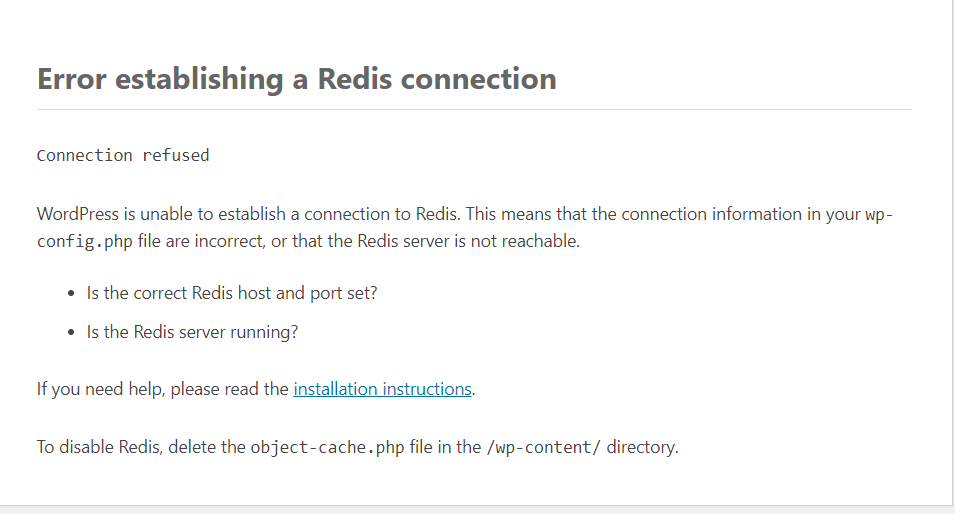Viewport: 955px width, 514px height.
Task: Click the word "Error" in the heading
Action: point(72,79)
